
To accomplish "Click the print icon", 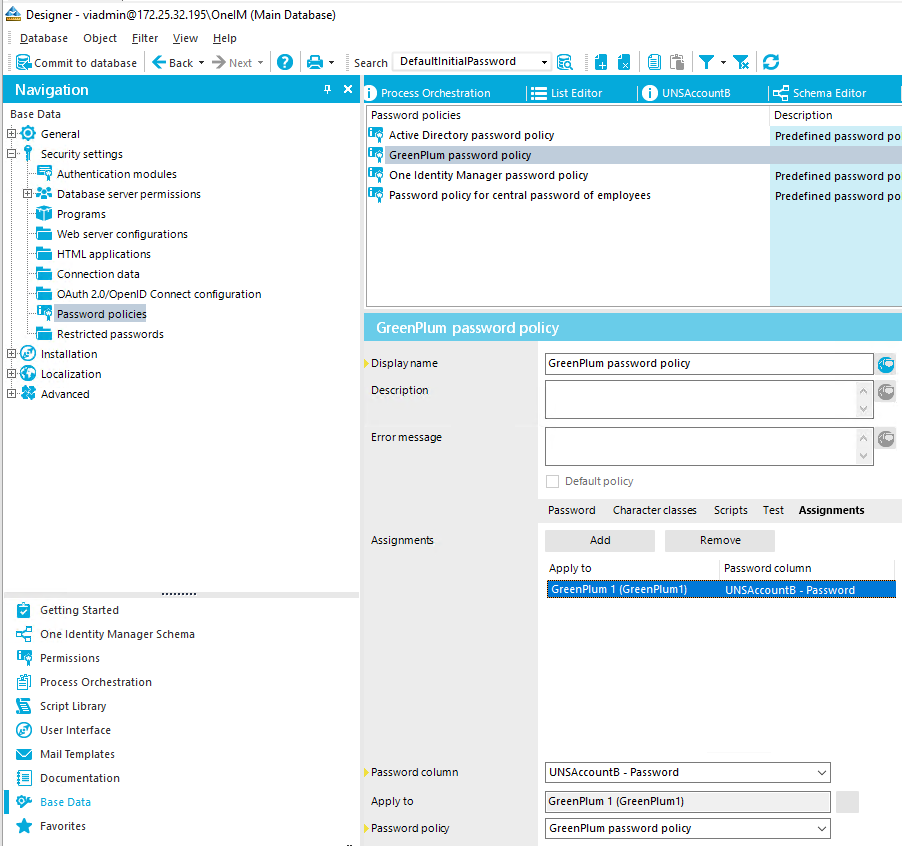I will [x=314, y=61].
